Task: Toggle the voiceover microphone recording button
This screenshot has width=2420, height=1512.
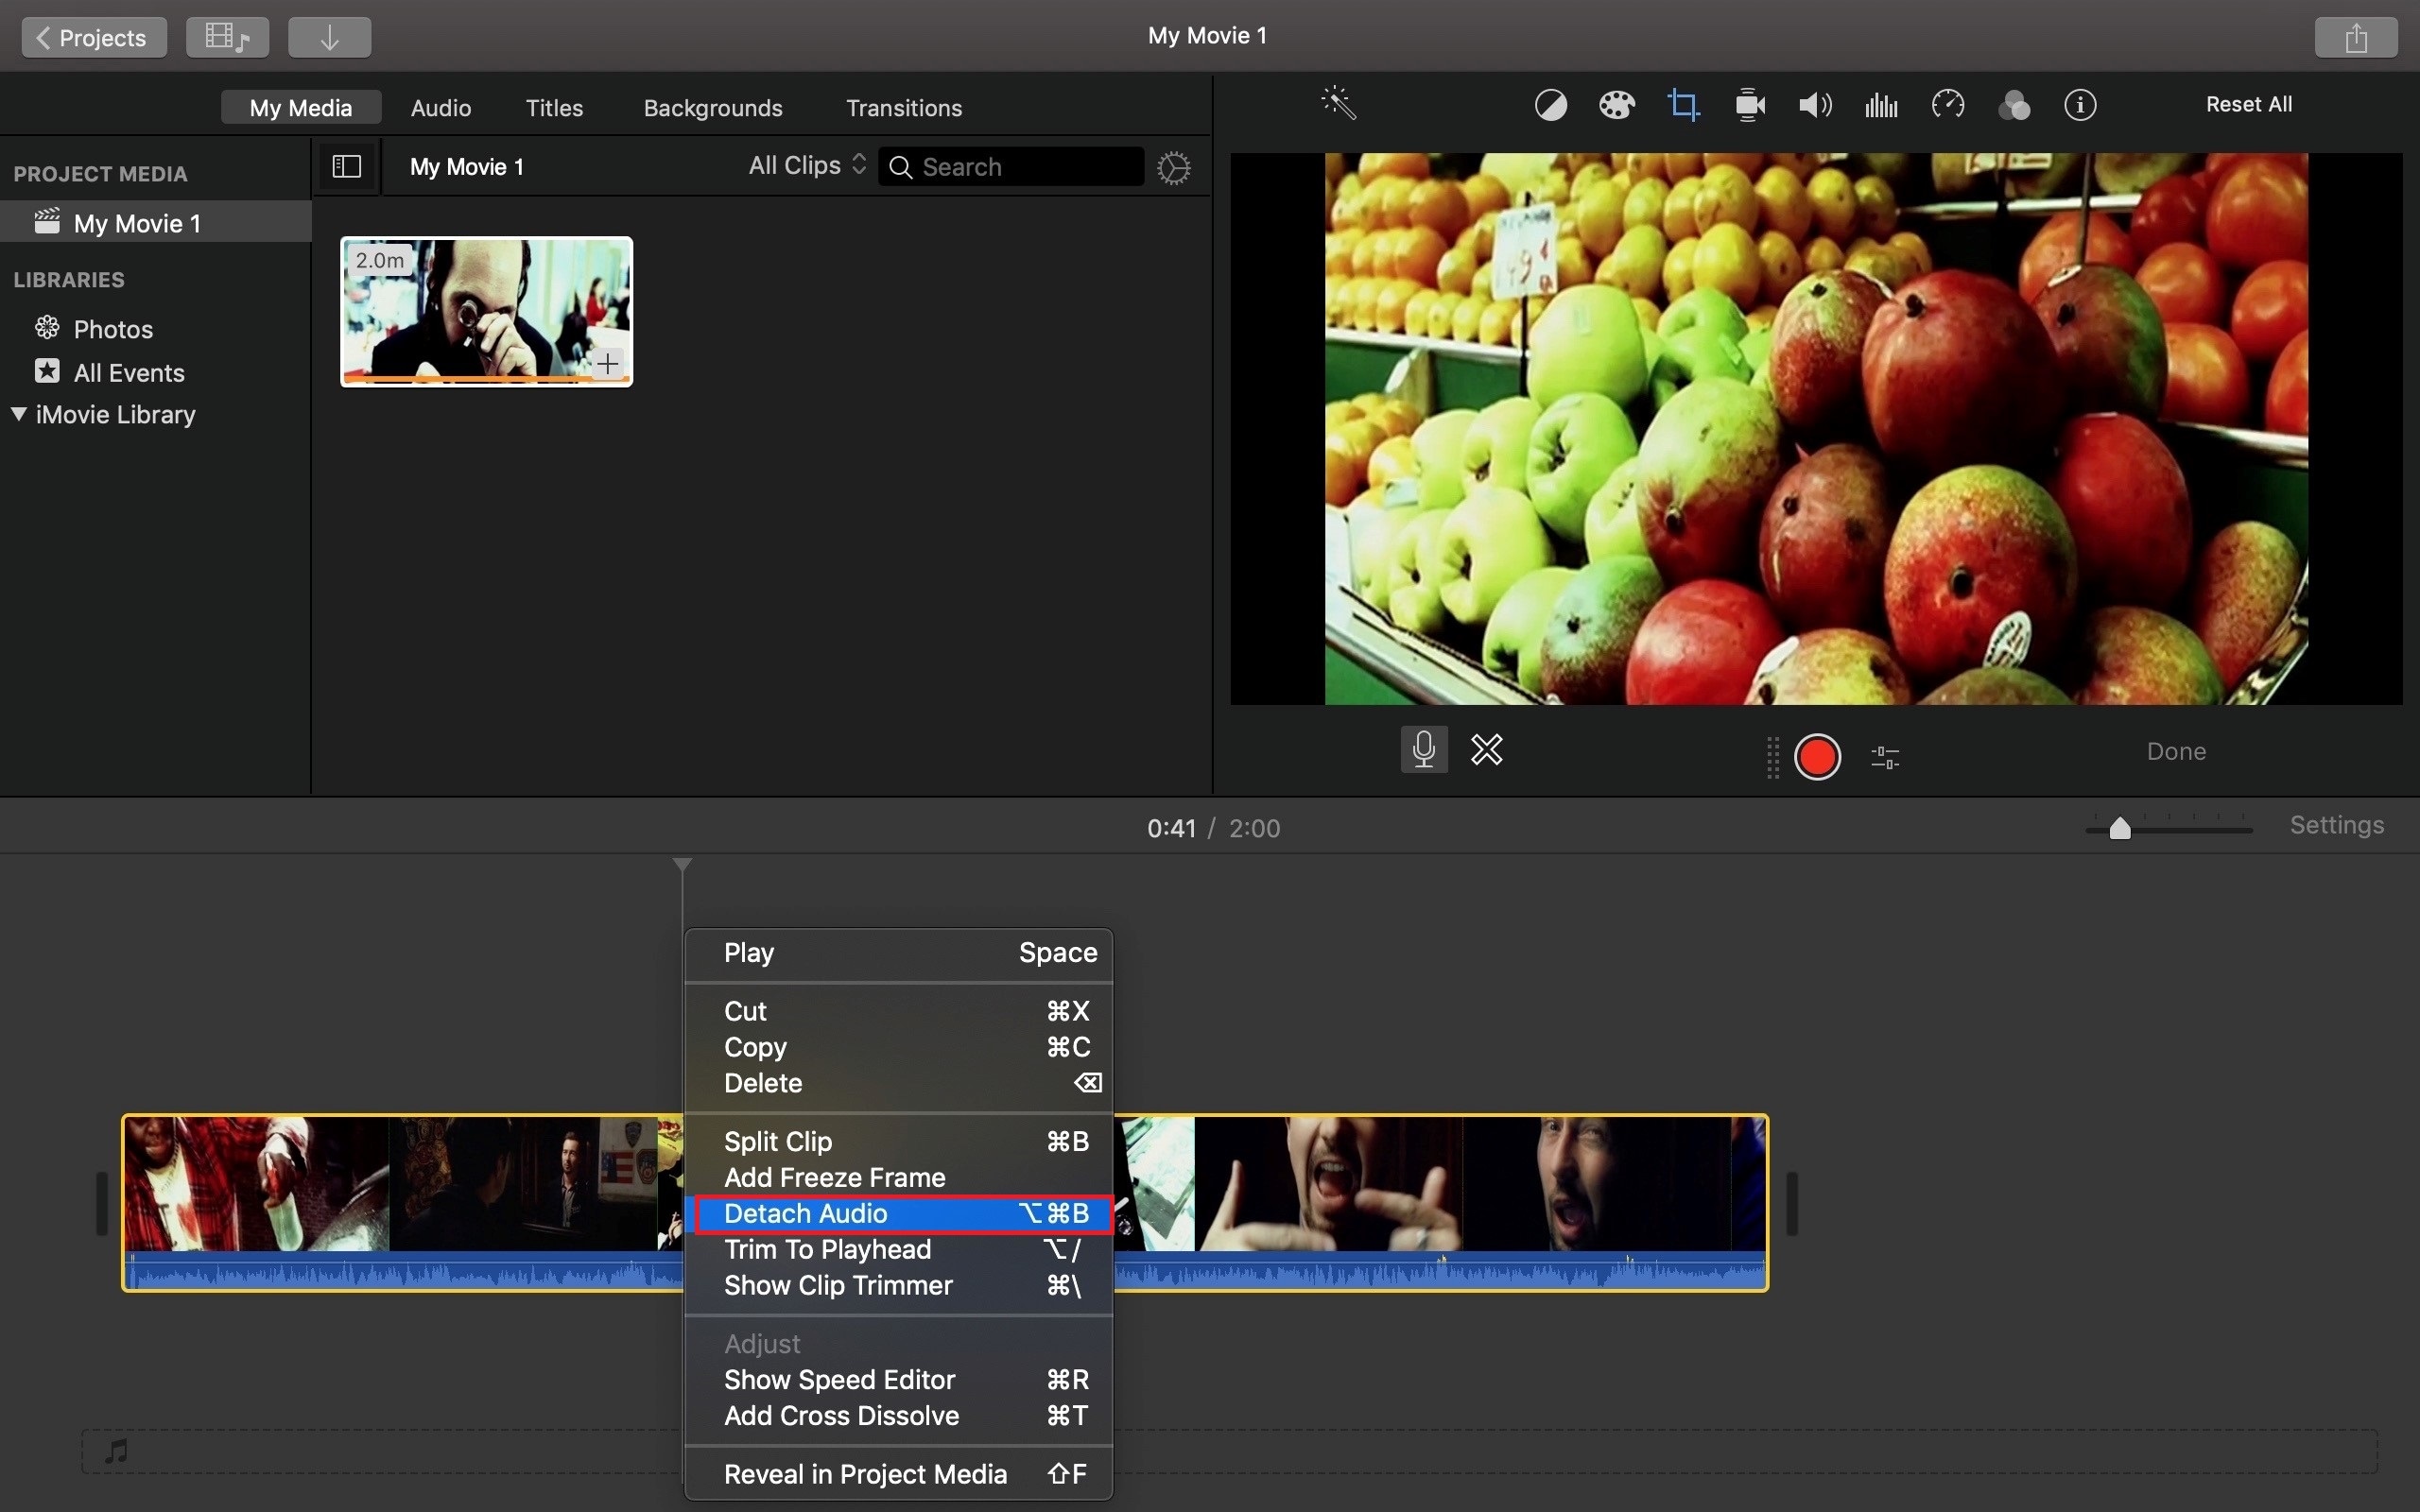Action: coord(1424,749)
